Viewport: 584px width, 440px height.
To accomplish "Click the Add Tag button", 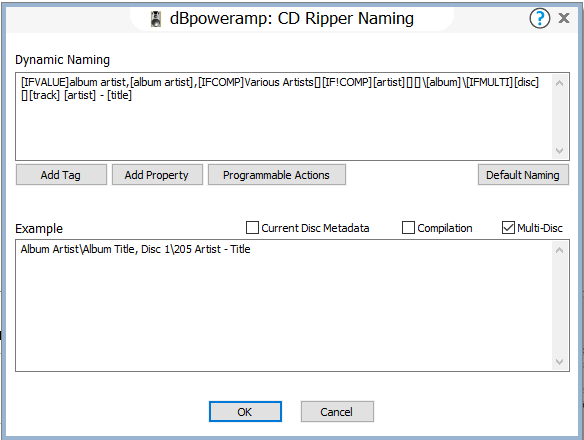I will click(x=61, y=175).
